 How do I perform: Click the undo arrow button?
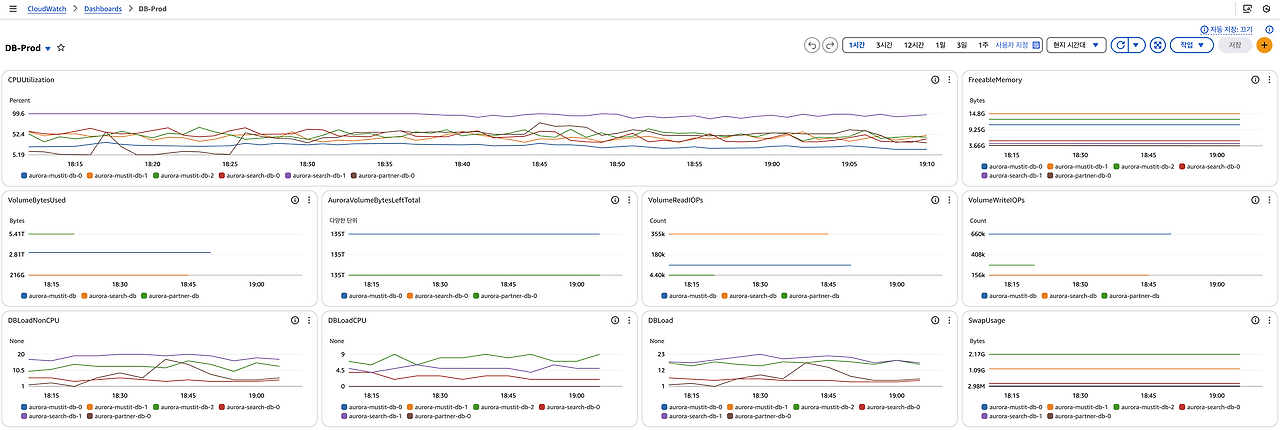812,45
